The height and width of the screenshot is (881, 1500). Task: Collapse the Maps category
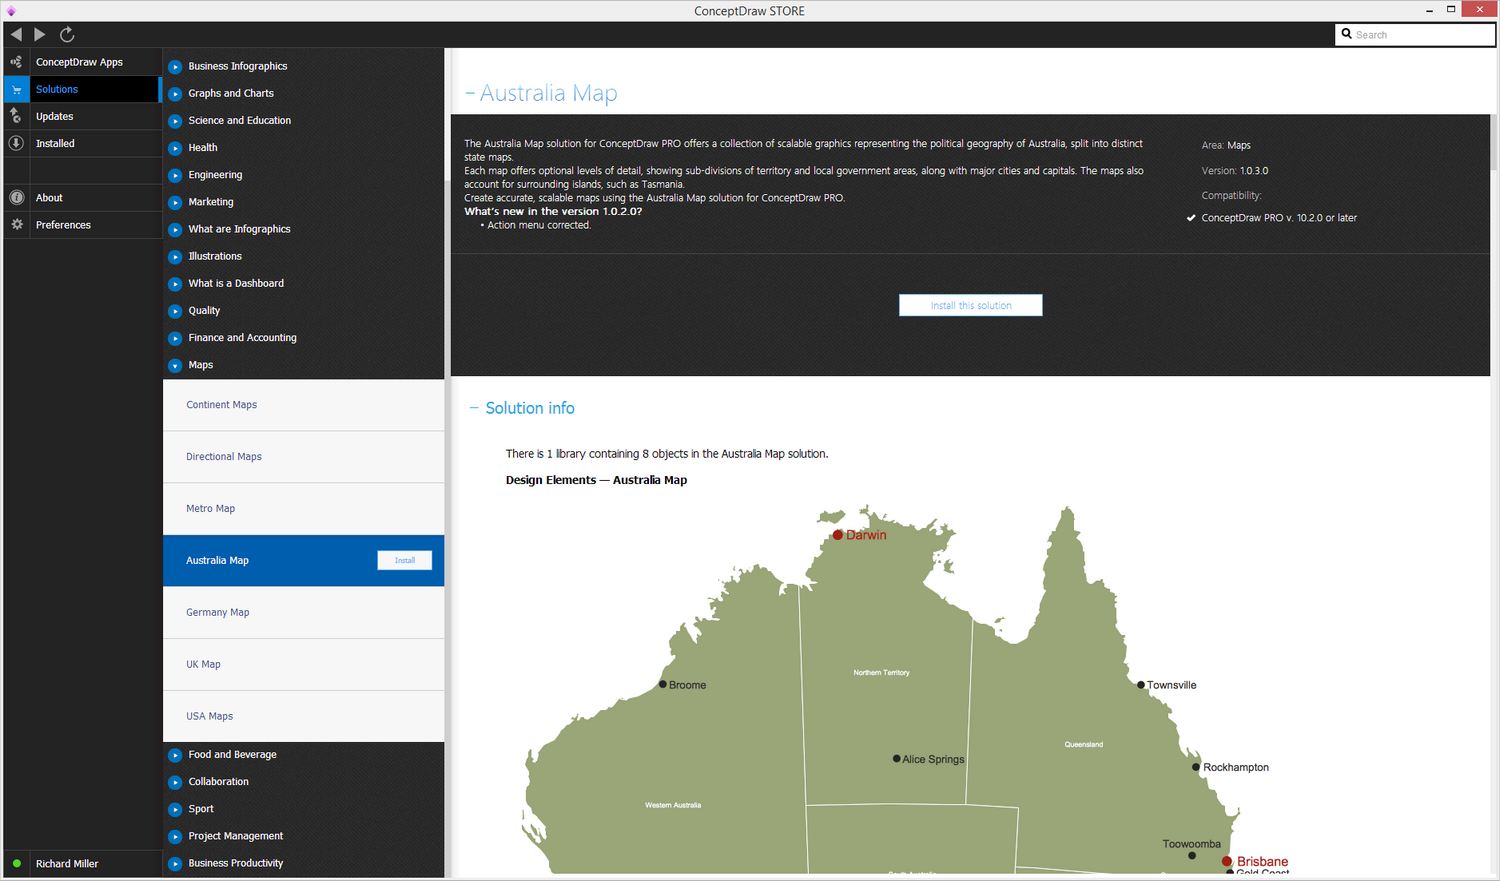[x=175, y=365]
